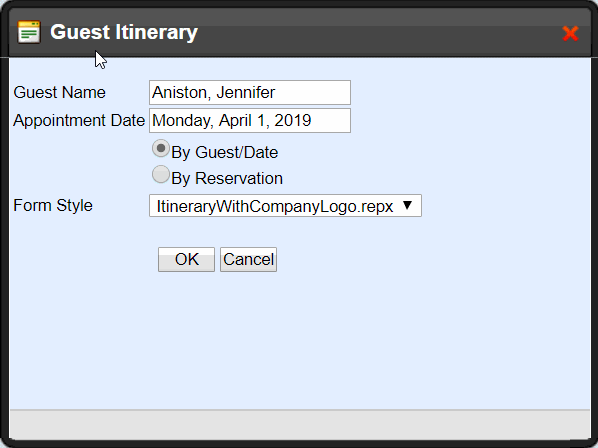Click "Monday, April 1, 2019" date text
The image size is (598, 448).
[x=232, y=120]
